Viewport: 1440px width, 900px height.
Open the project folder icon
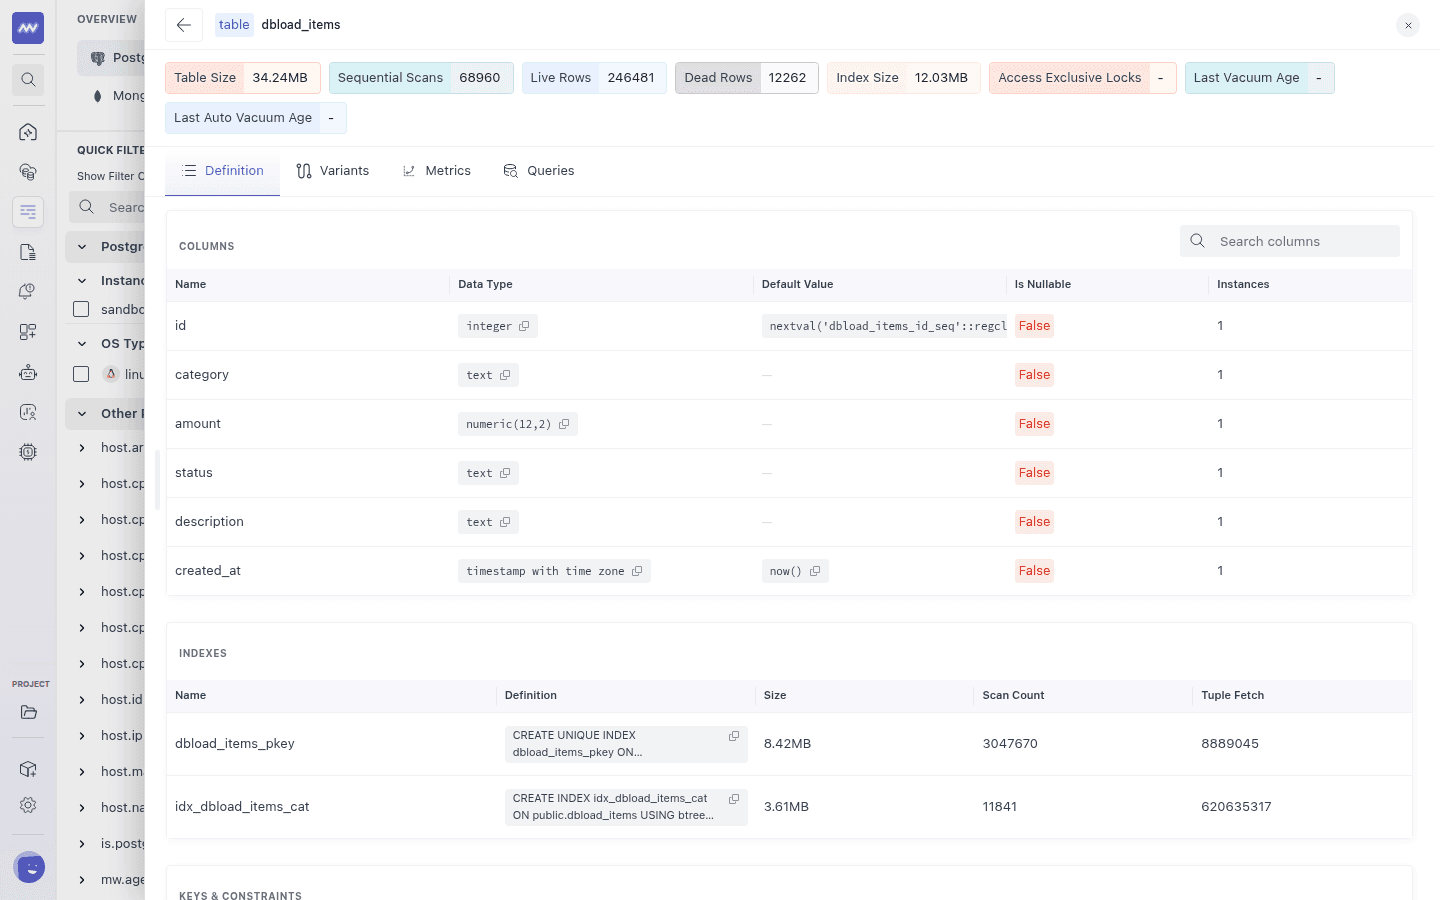28,713
